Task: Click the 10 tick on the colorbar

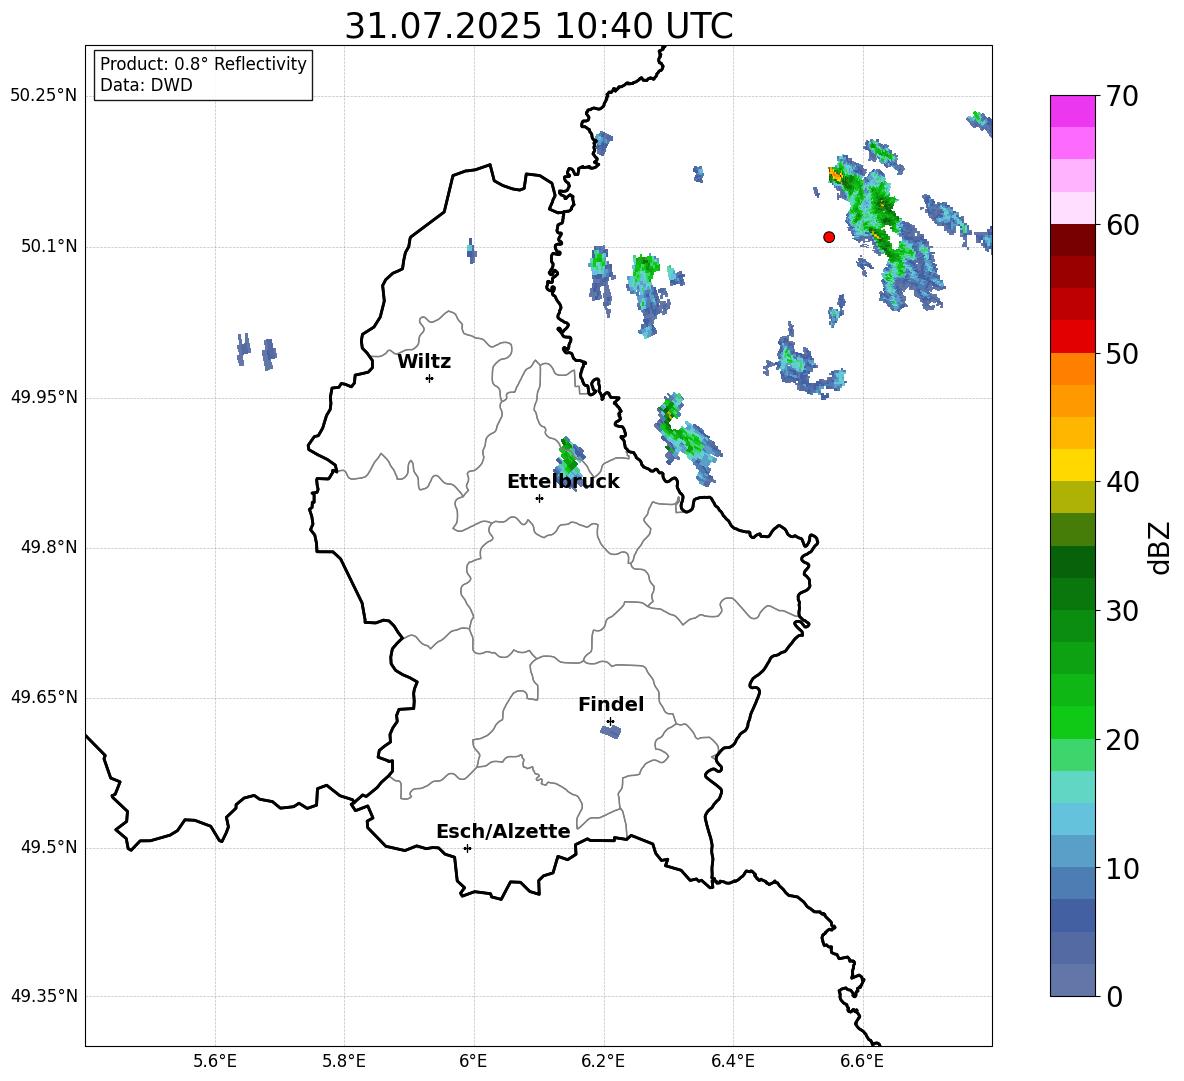Action: point(1122,868)
